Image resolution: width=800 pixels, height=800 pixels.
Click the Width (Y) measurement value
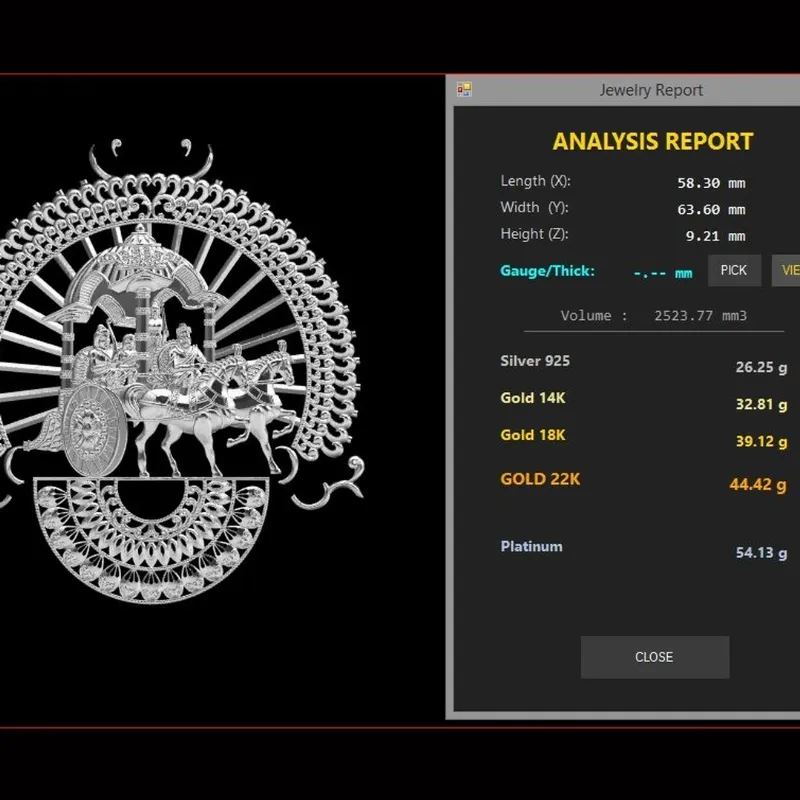(x=711, y=210)
